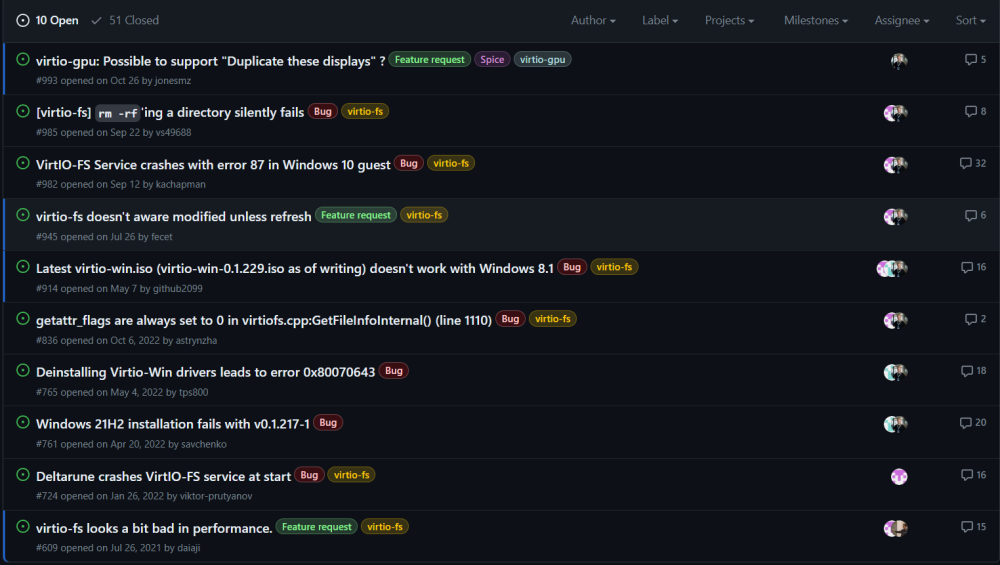This screenshot has width=1000, height=565.
Task: Filter by Bug label on rm -rf issue
Action: pos(323,111)
